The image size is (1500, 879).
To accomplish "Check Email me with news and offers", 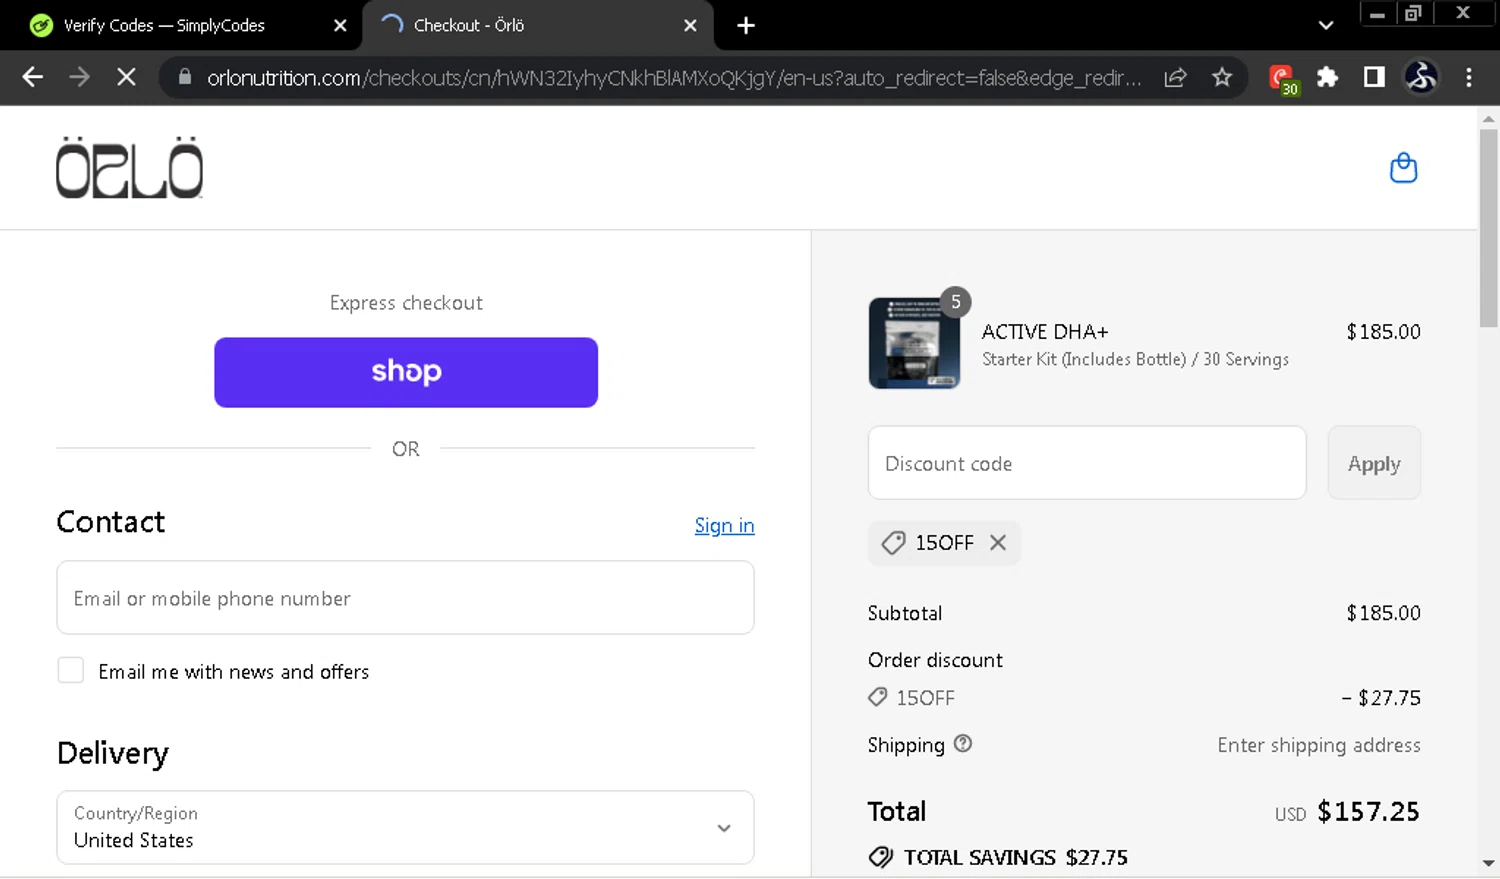I will point(71,670).
